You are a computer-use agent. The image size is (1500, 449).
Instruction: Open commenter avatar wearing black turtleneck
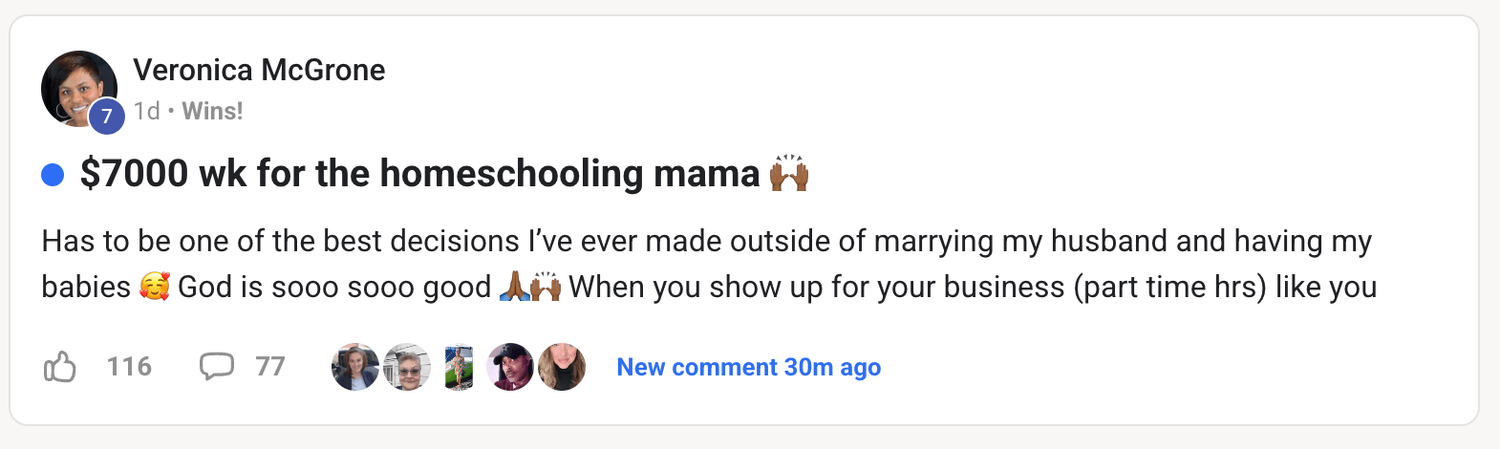pos(562,367)
